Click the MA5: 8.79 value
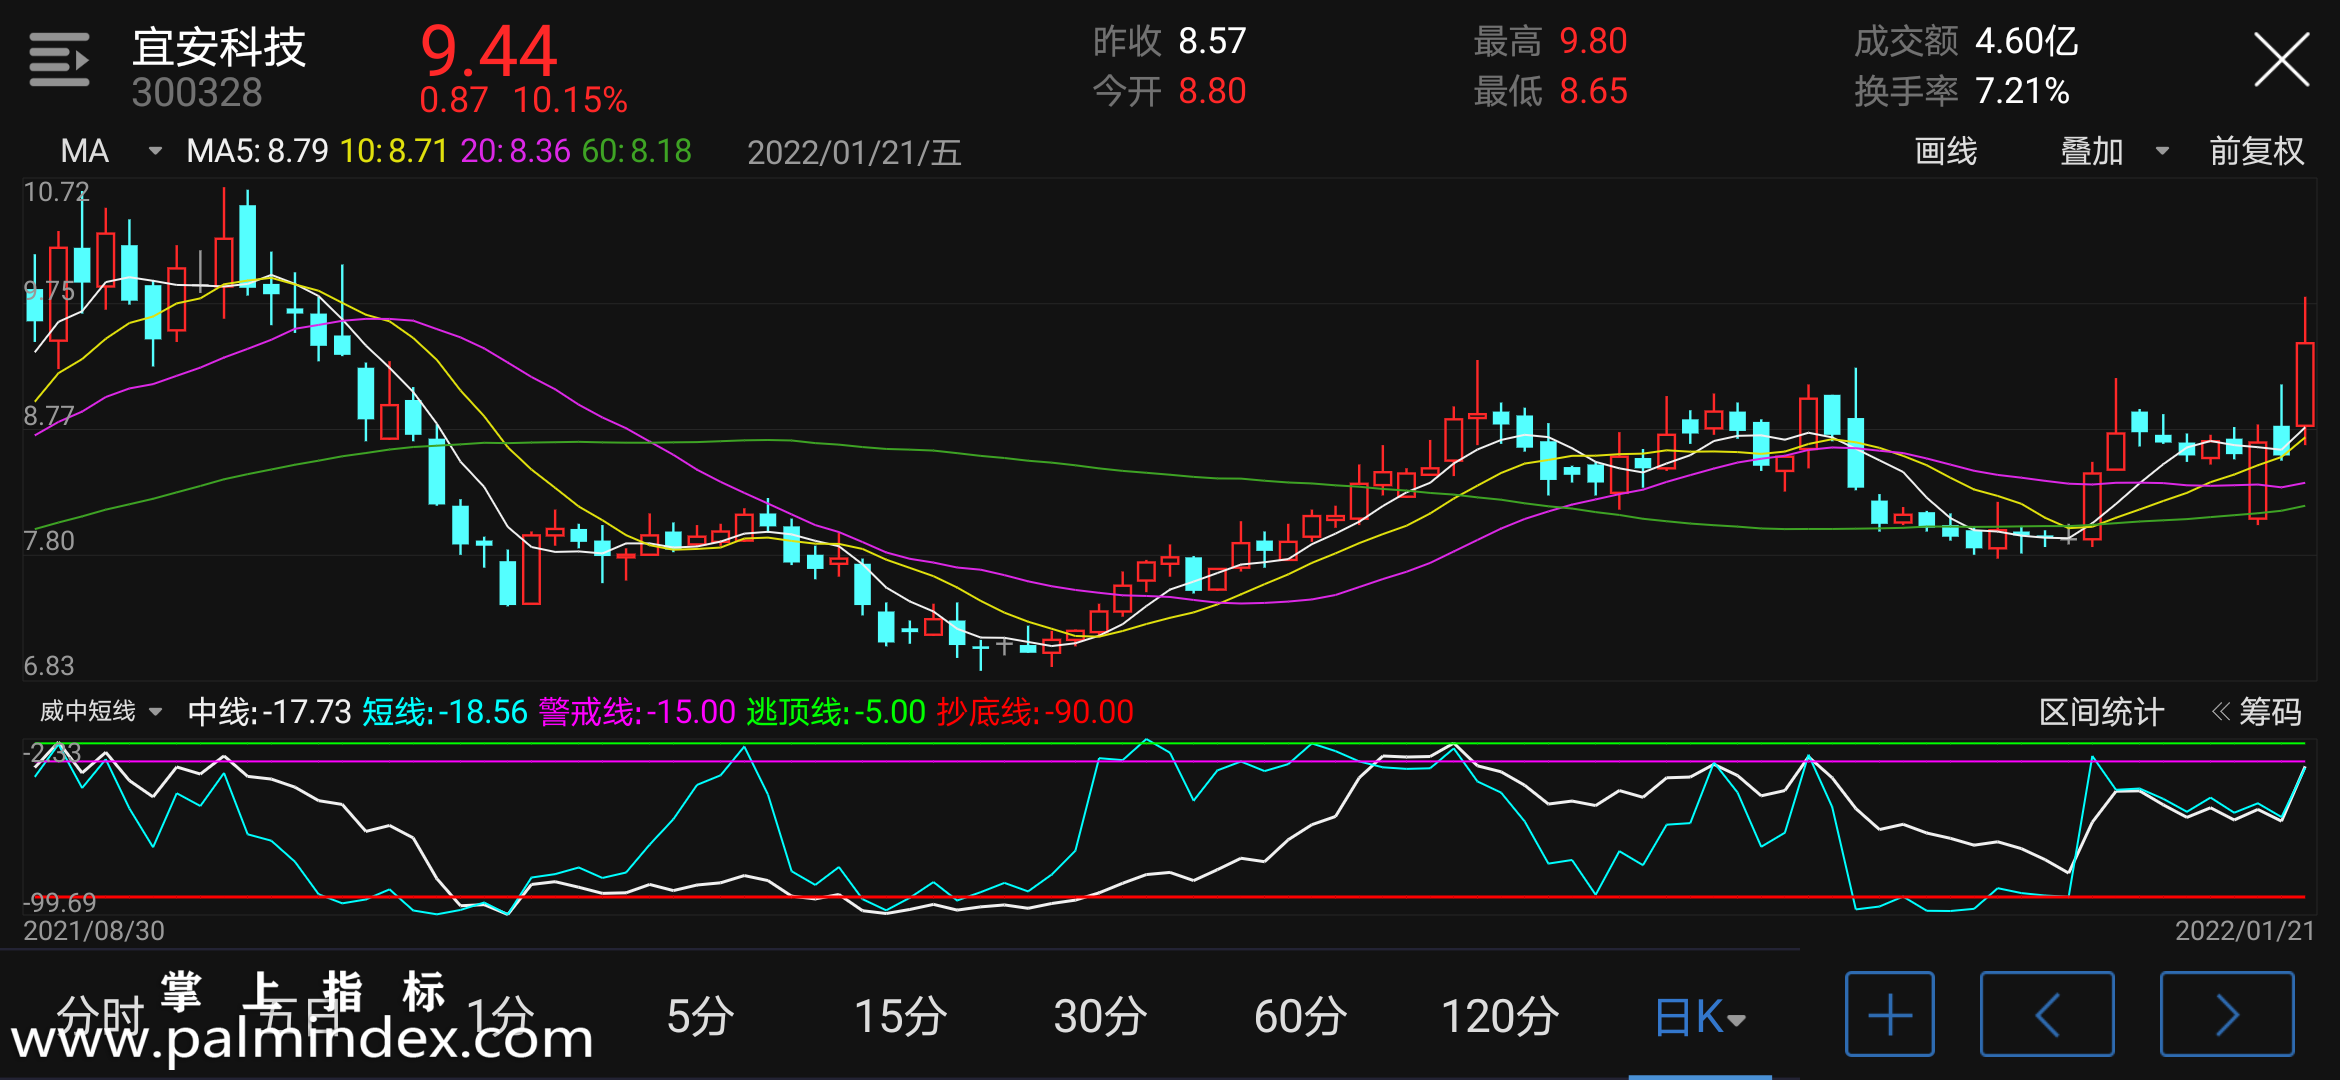Screen dimensions: 2340x1080 pos(257,151)
